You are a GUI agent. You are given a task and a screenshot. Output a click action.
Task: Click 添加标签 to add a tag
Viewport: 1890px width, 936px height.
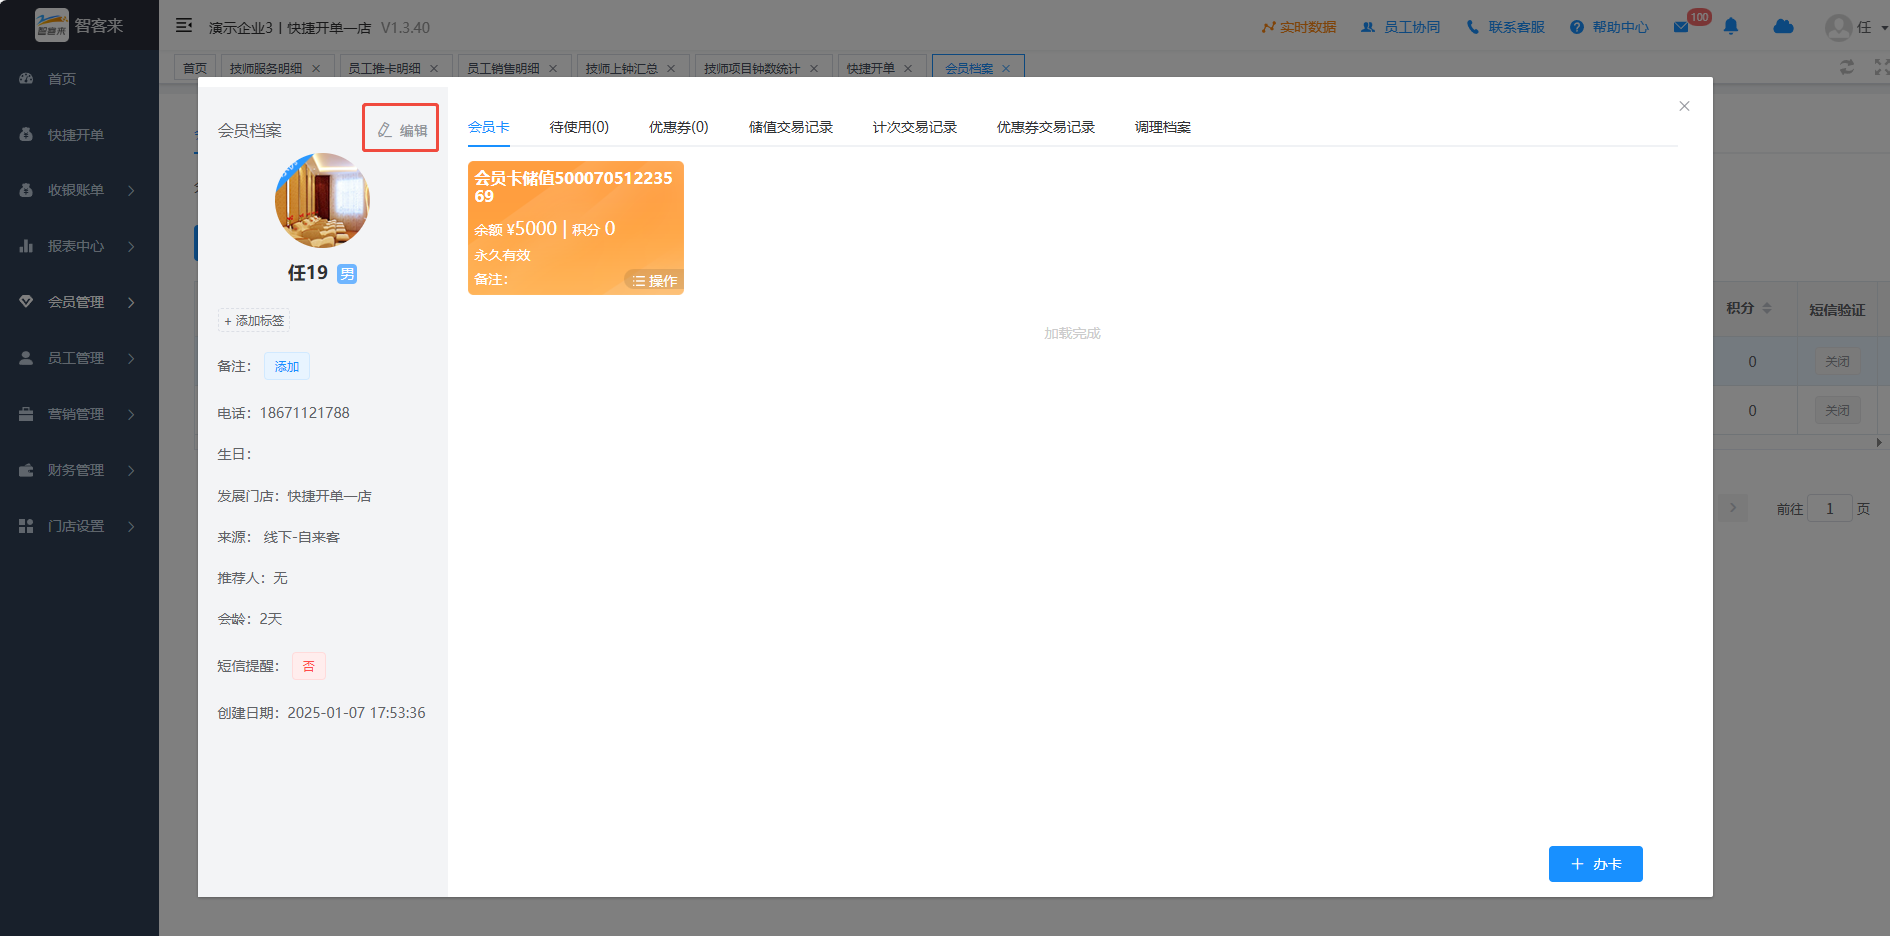(254, 320)
